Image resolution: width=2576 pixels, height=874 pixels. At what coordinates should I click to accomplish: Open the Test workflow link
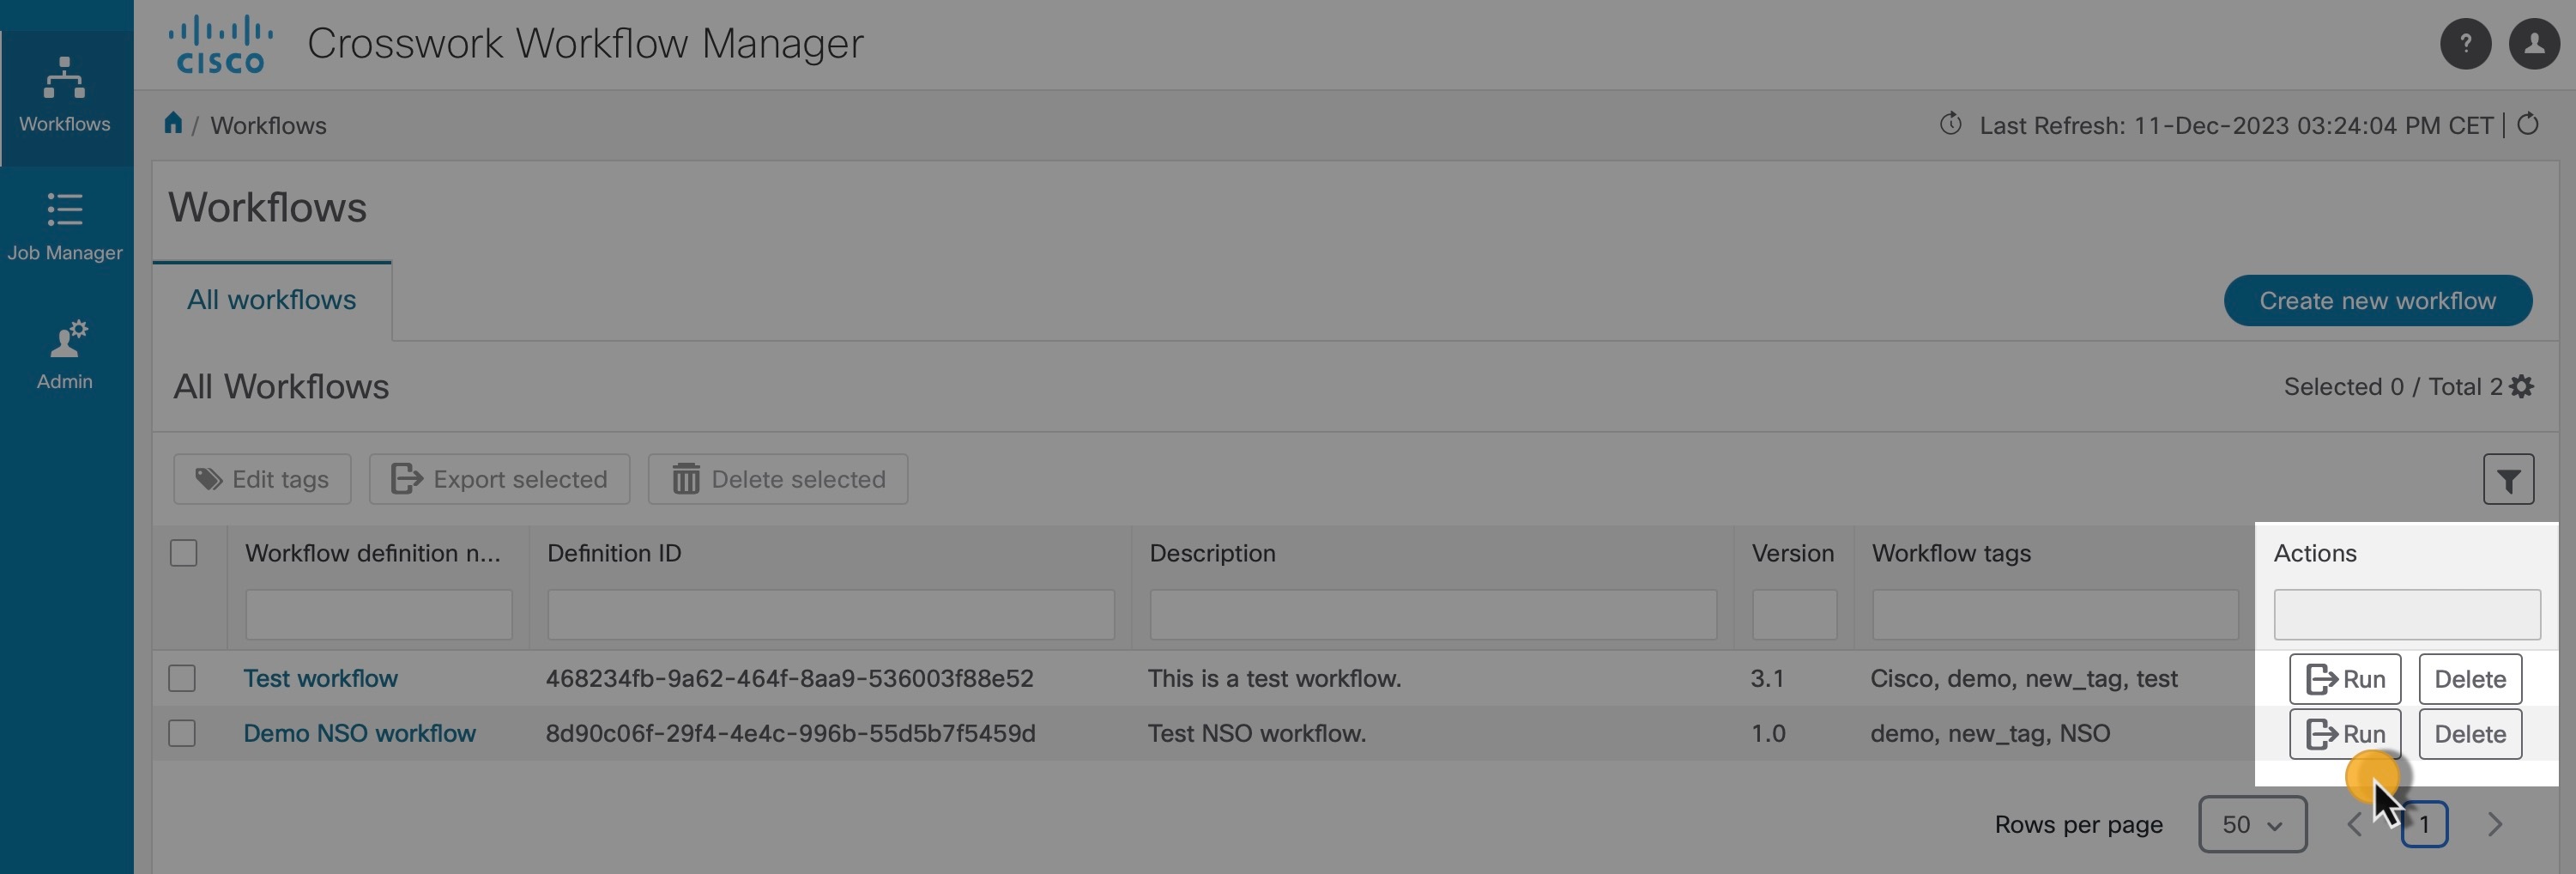(320, 678)
